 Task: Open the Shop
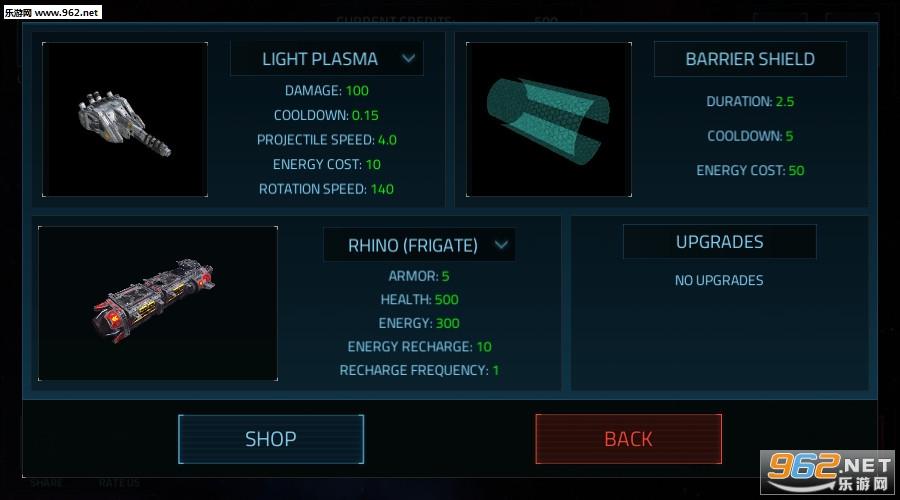click(271, 439)
